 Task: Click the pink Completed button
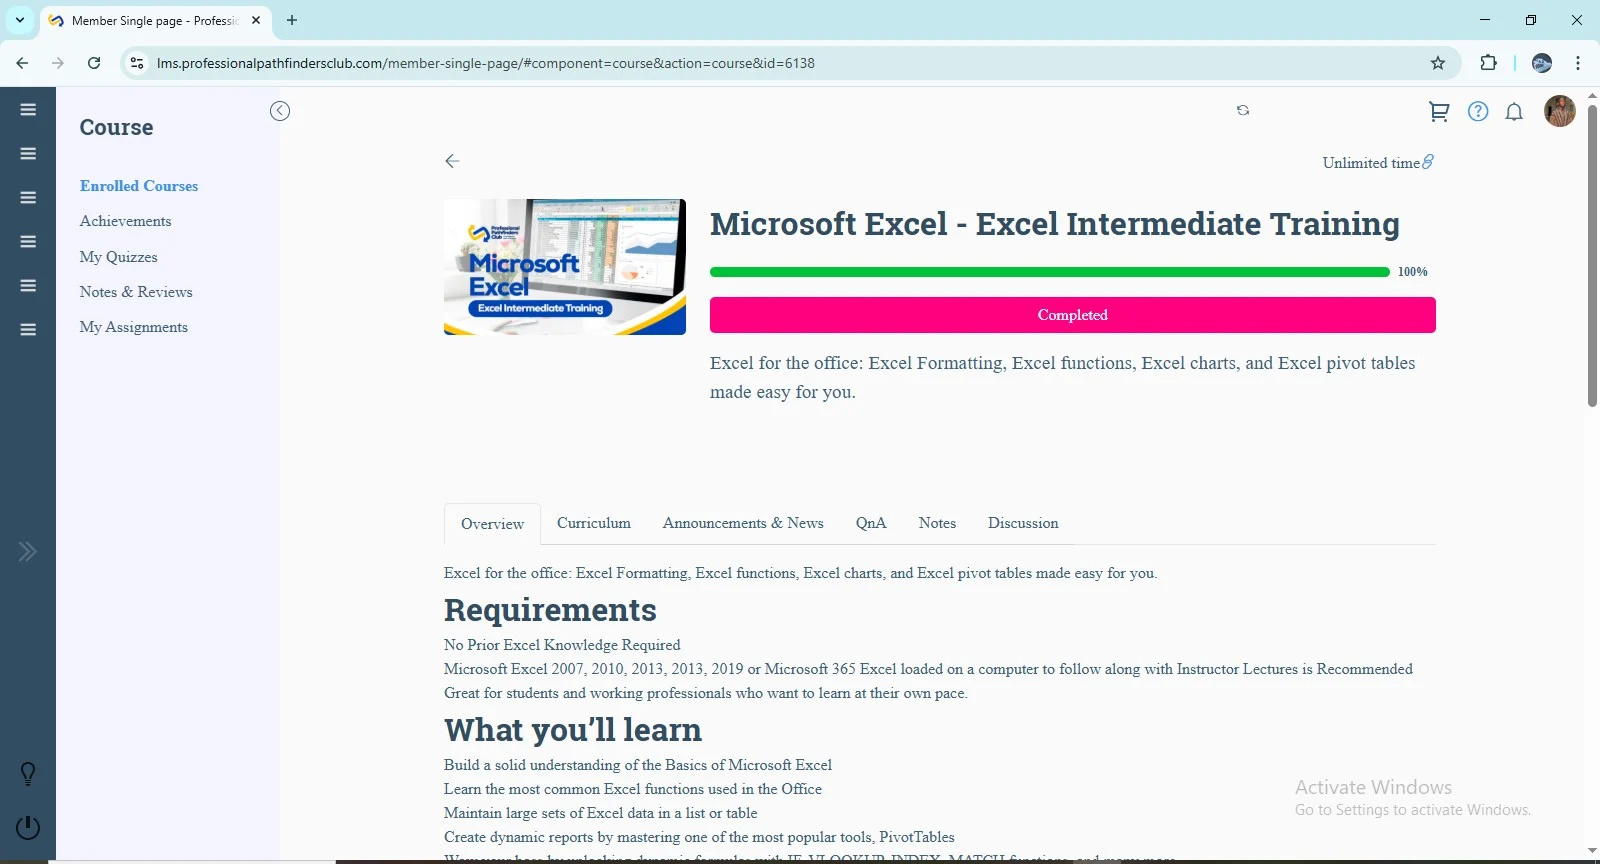[x=1073, y=315]
